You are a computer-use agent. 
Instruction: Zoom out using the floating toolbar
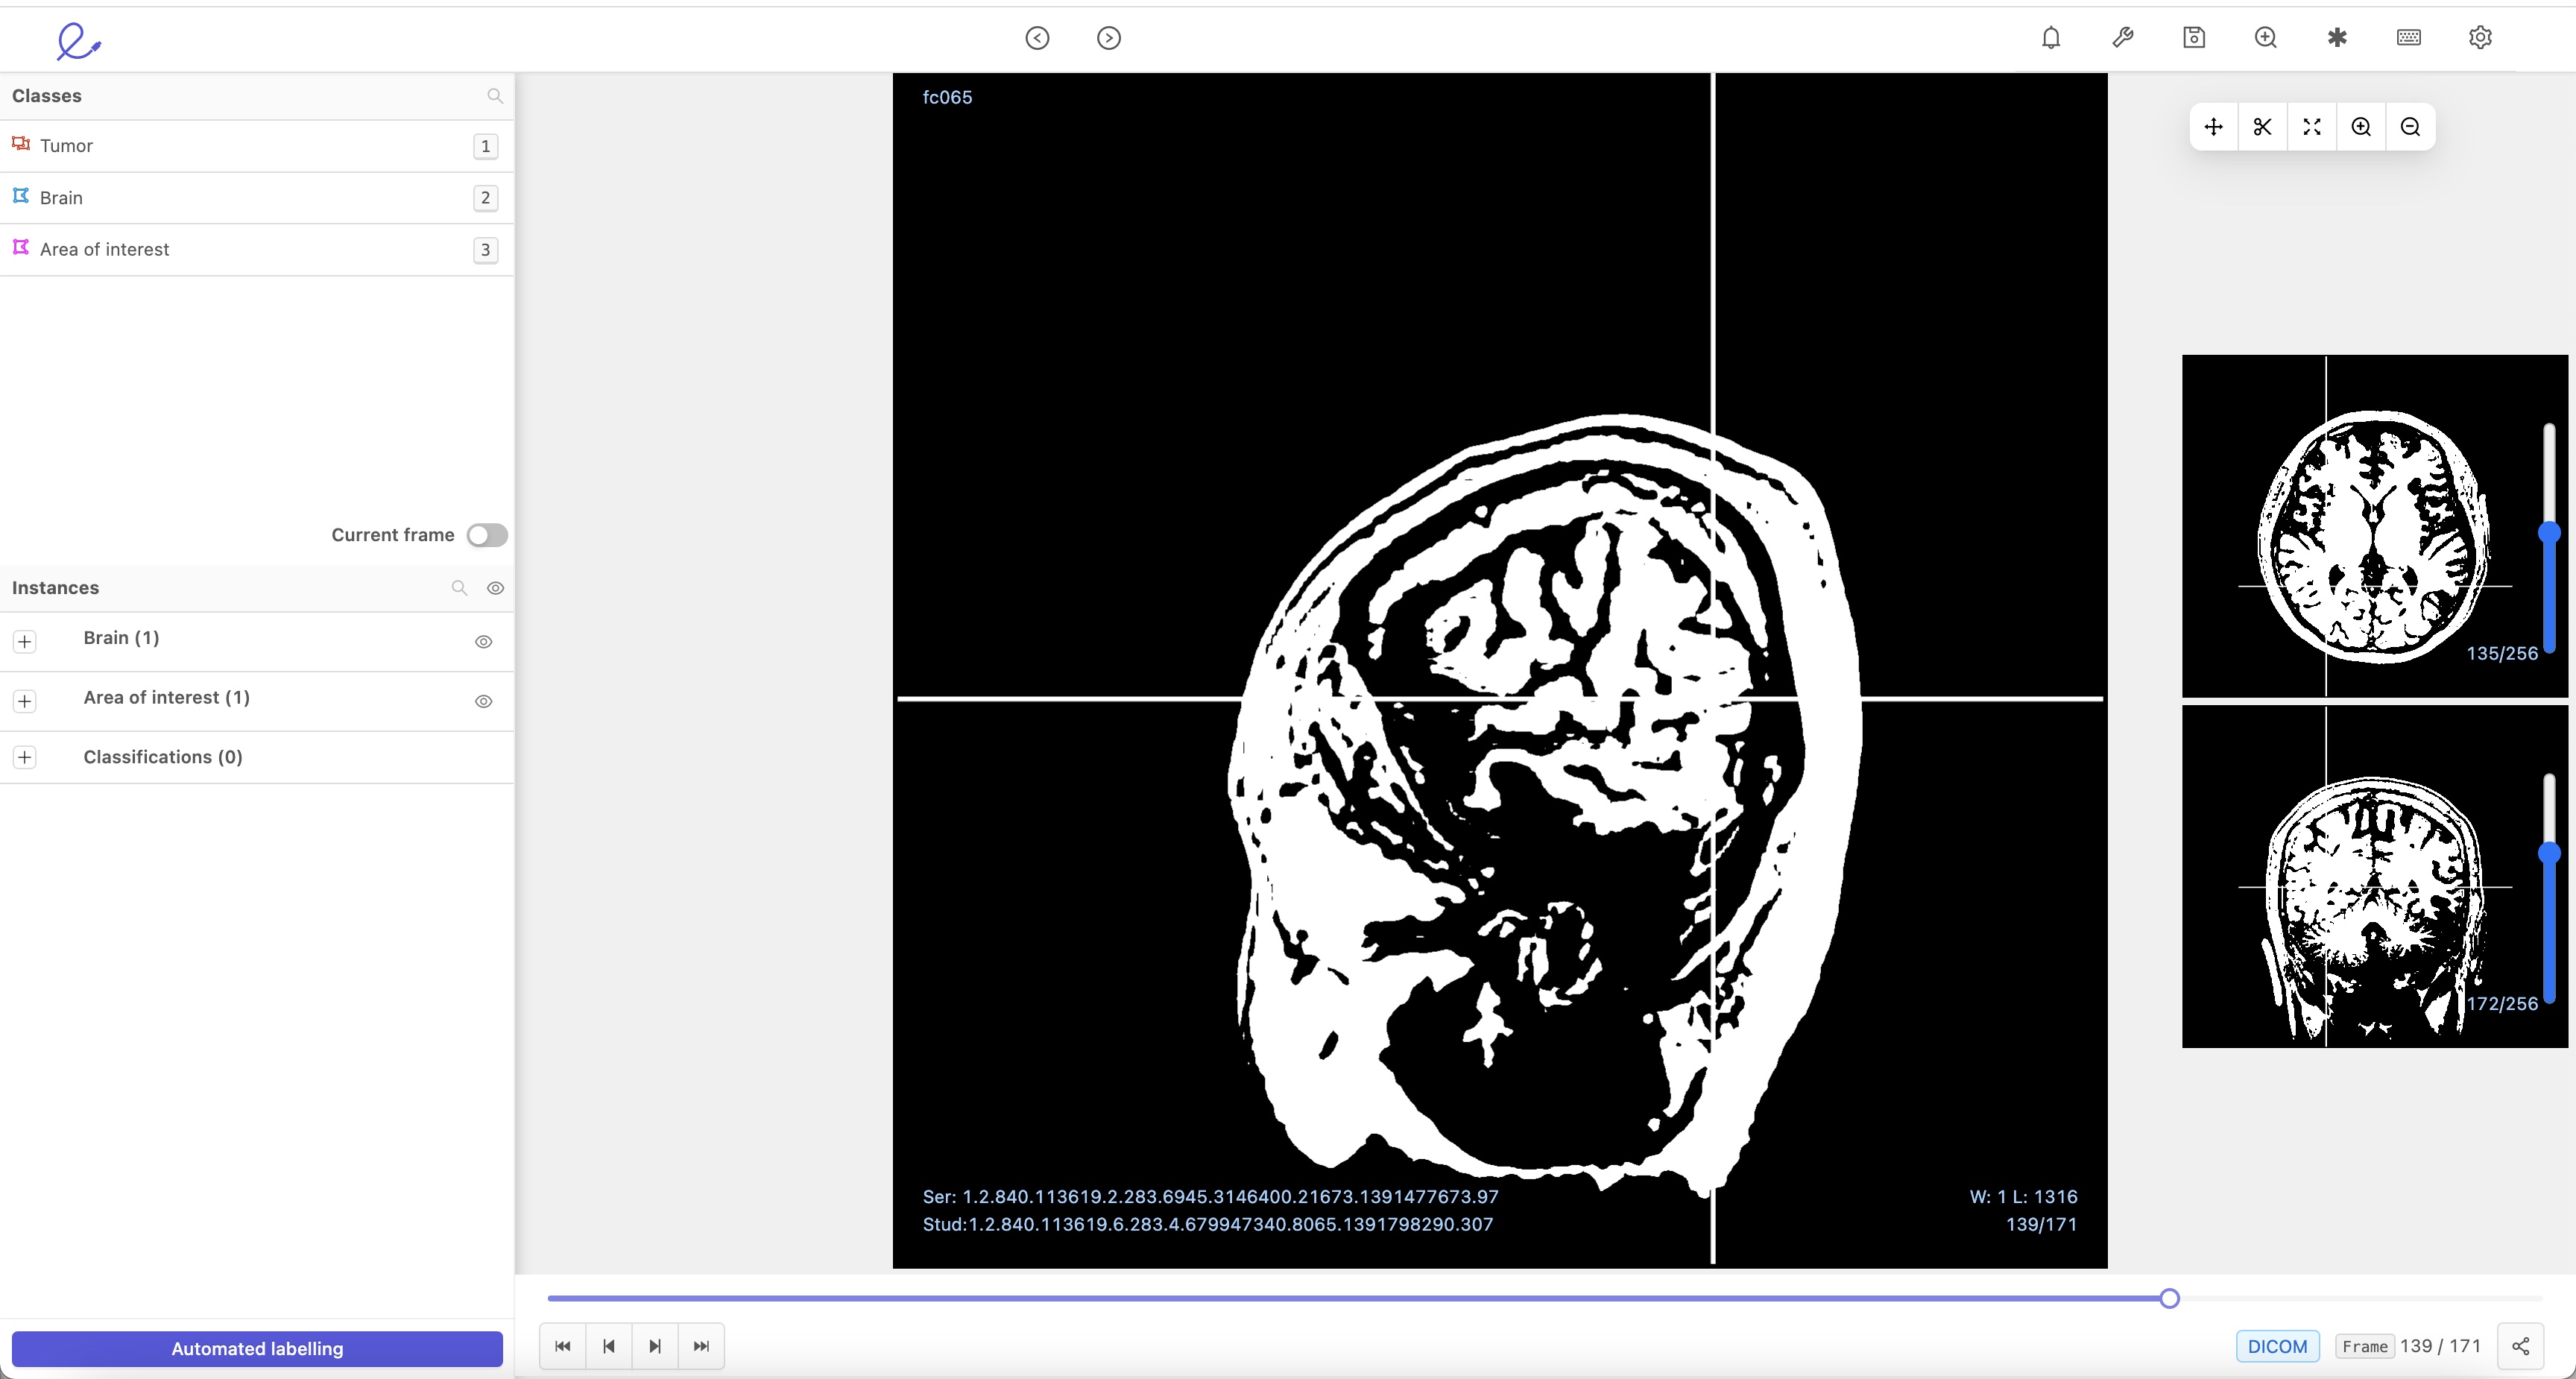pyautogui.click(x=2410, y=127)
